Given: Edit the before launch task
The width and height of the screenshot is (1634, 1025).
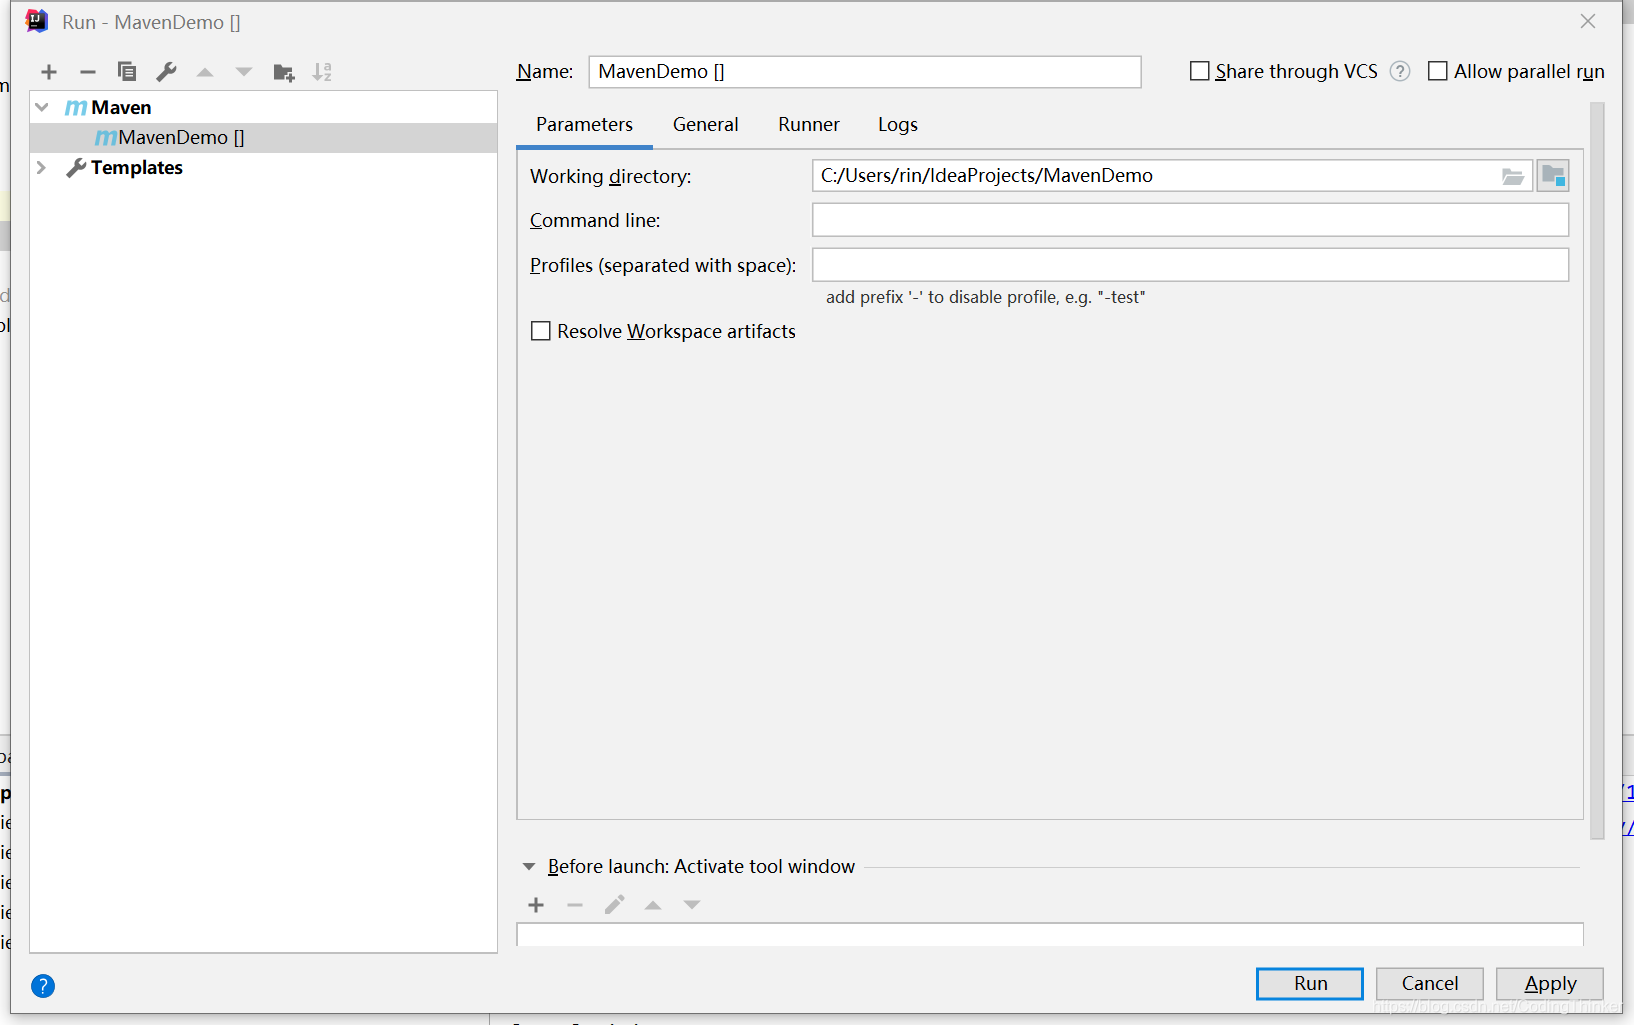Looking at the screenshot, I should tap(614, 905).
